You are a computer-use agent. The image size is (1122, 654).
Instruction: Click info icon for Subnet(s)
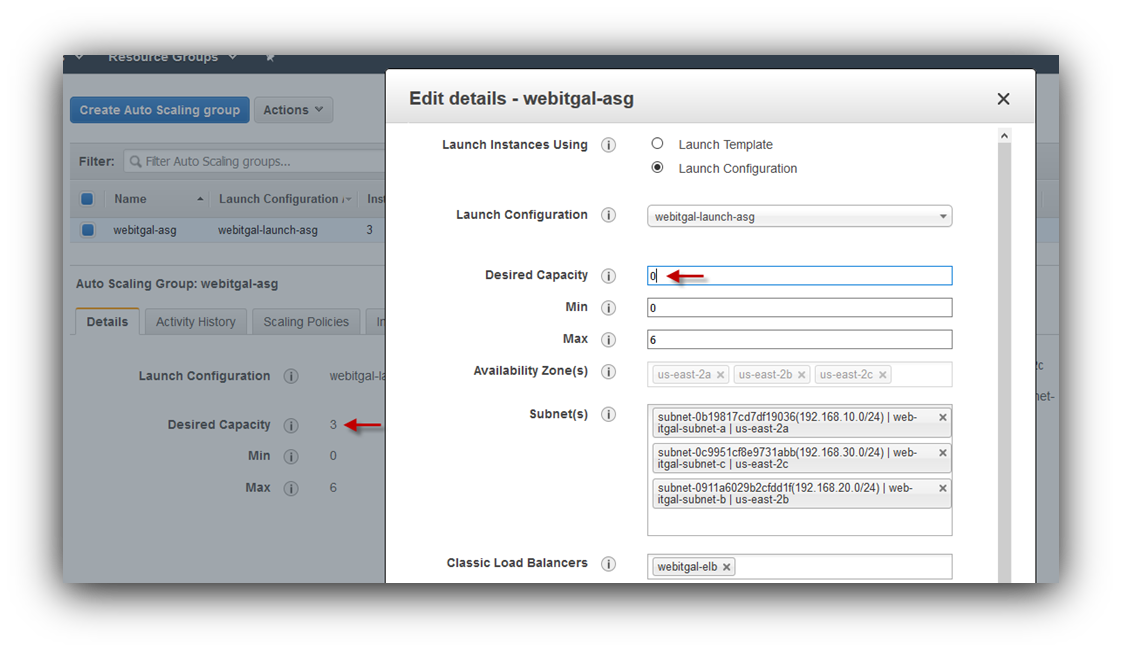pyautogui.click(x=608, y=414)
